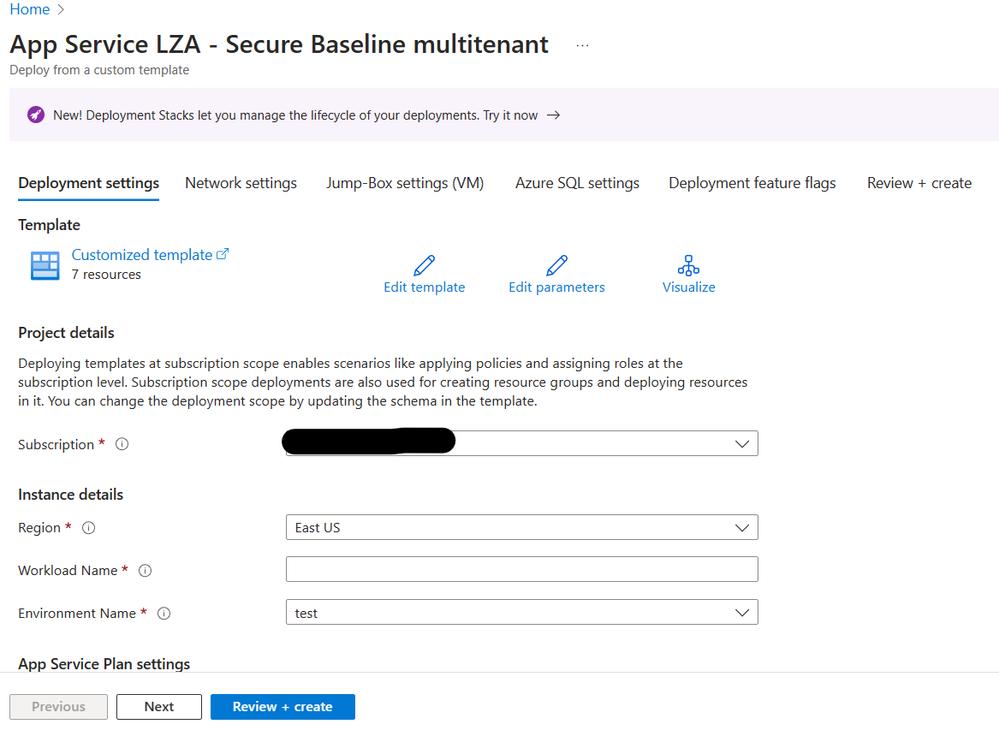Click the Edit template label
Viewport: 999px width, 729px height.
(x=424, y=287)
